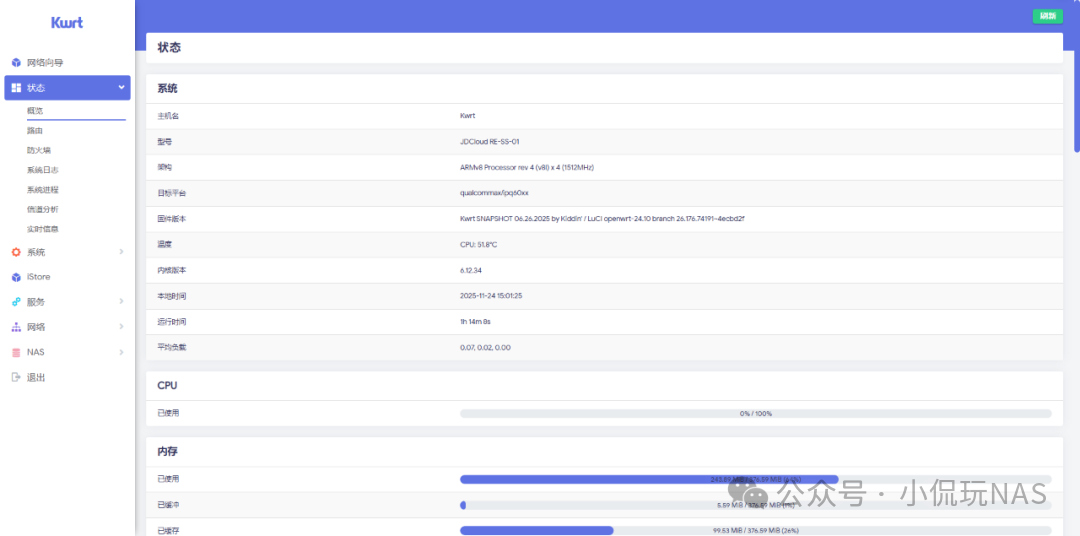Viewport: 1080px width, 536px height.
Task: Click the model value JDCloud RE-SS-01
Action: tap(489, 141)
